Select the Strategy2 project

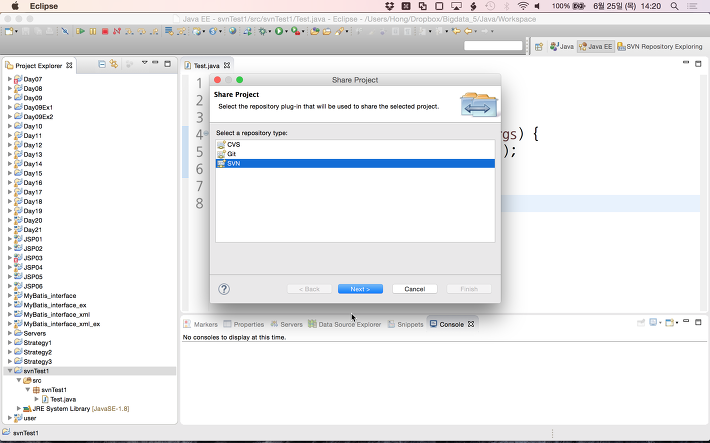pyautogui.click(x=38, y=352)
